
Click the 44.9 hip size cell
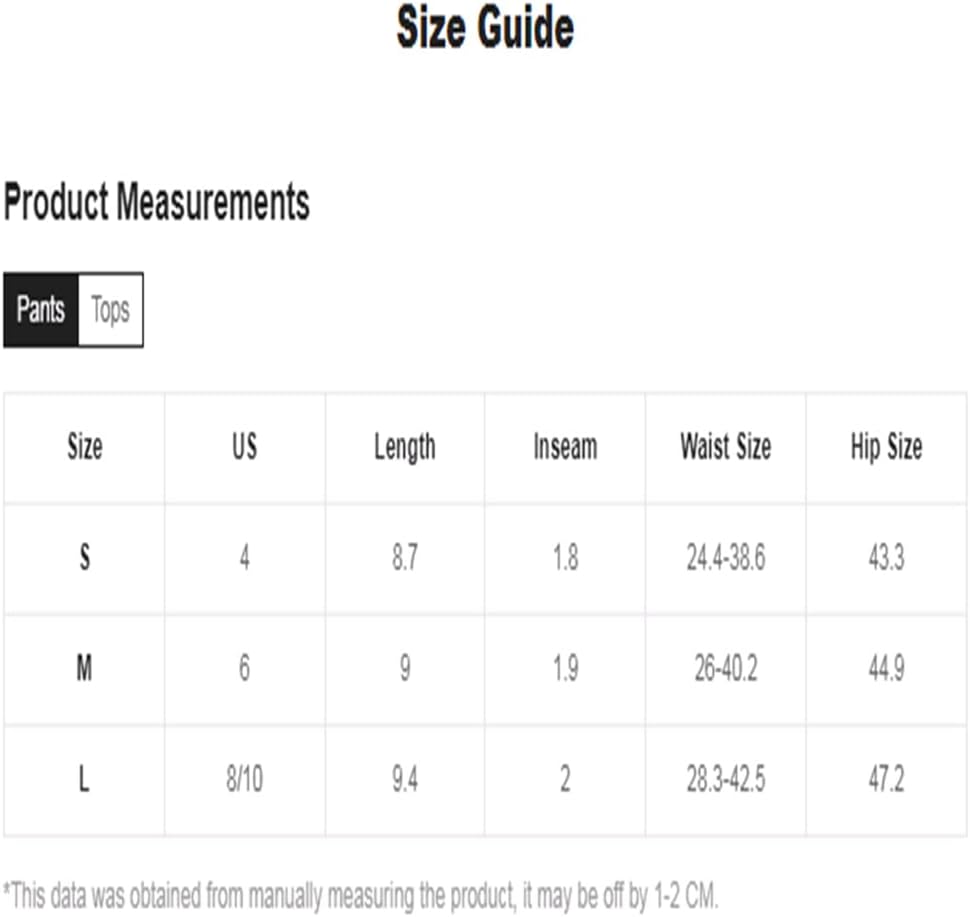pos(886,668)
